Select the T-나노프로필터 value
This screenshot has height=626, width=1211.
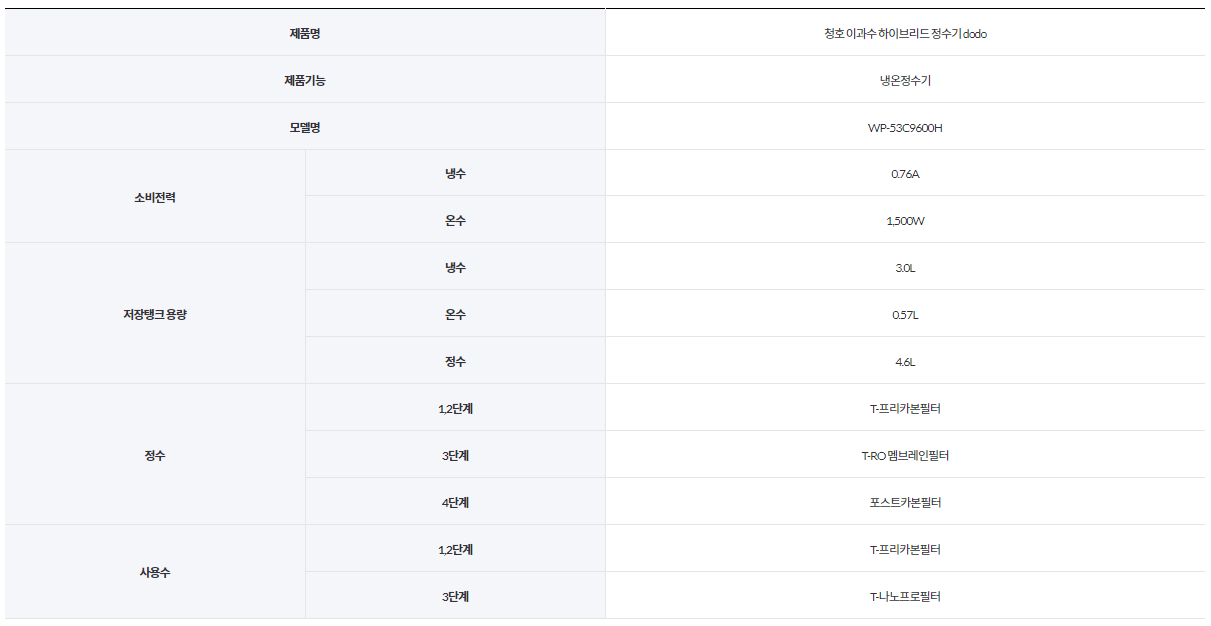[x=905, y=597]
